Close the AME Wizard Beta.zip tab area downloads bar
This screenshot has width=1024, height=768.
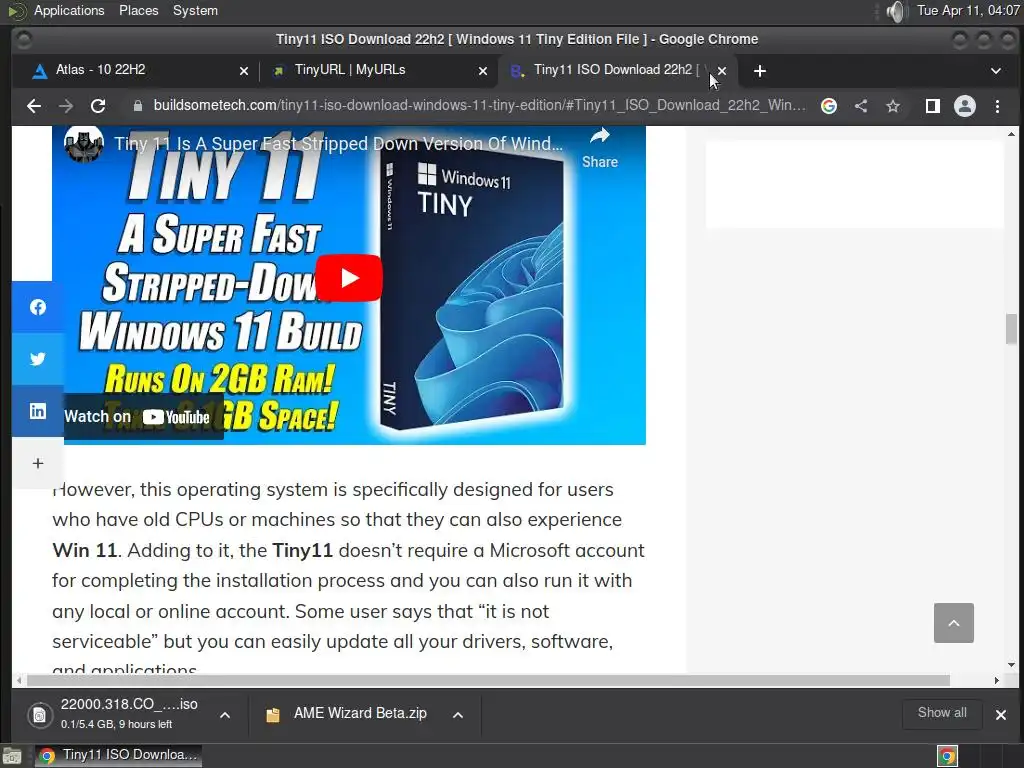pos(1000,715)
